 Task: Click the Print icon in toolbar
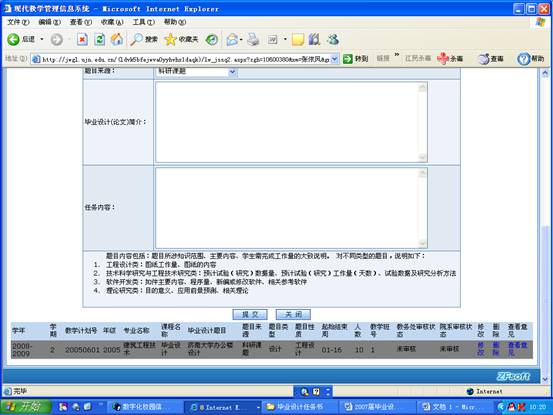[253, 39]
